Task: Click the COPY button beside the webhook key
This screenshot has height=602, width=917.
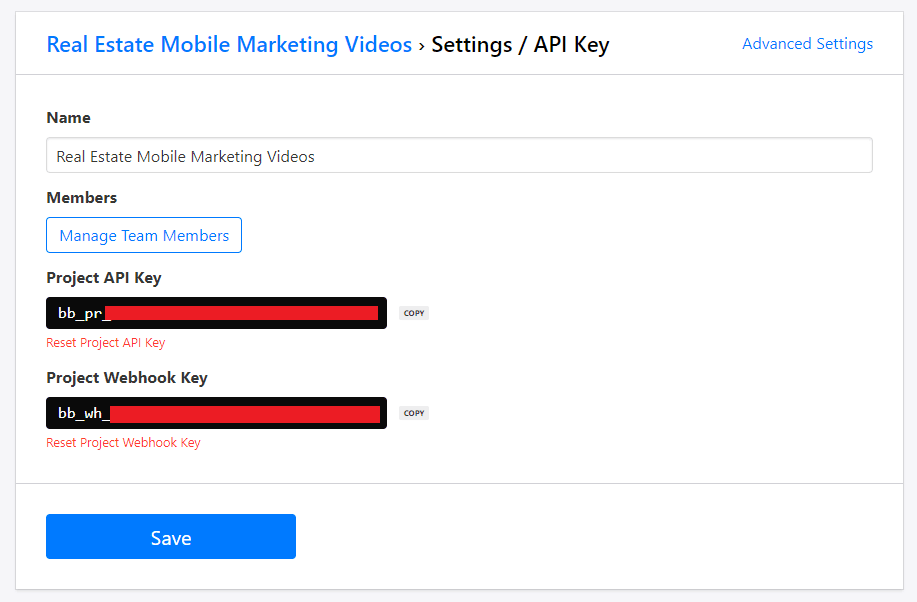Action: [x=413, y=412]
